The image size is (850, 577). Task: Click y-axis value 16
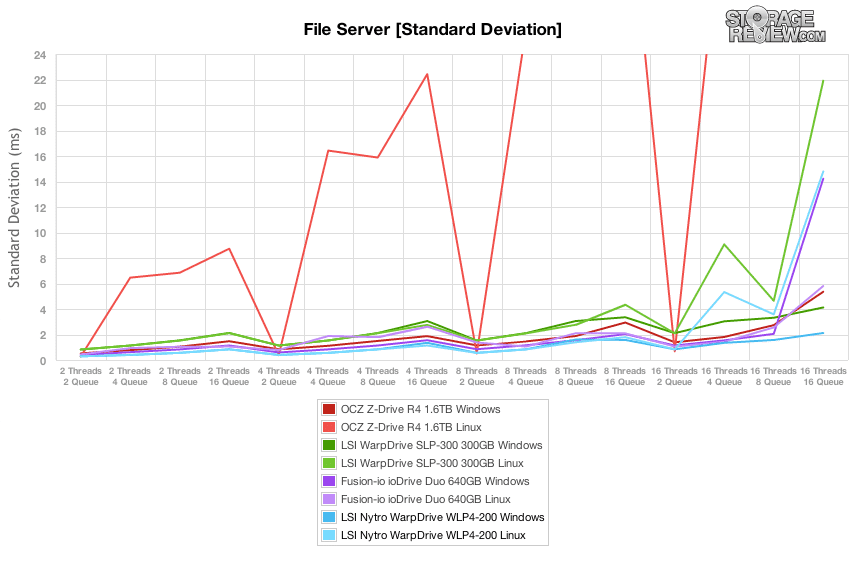[40, 157]
